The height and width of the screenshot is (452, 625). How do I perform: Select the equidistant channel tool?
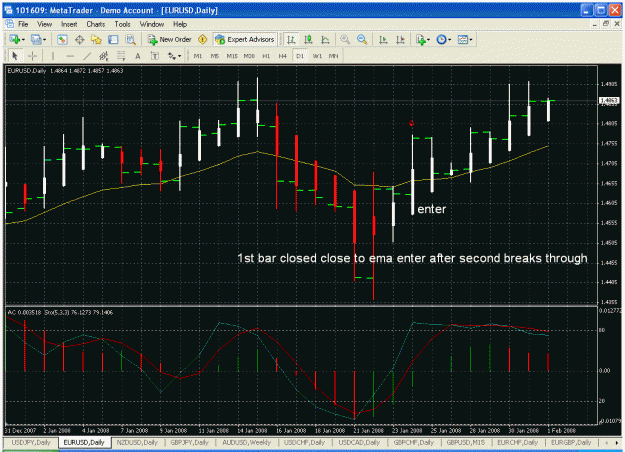coord(104,56)
